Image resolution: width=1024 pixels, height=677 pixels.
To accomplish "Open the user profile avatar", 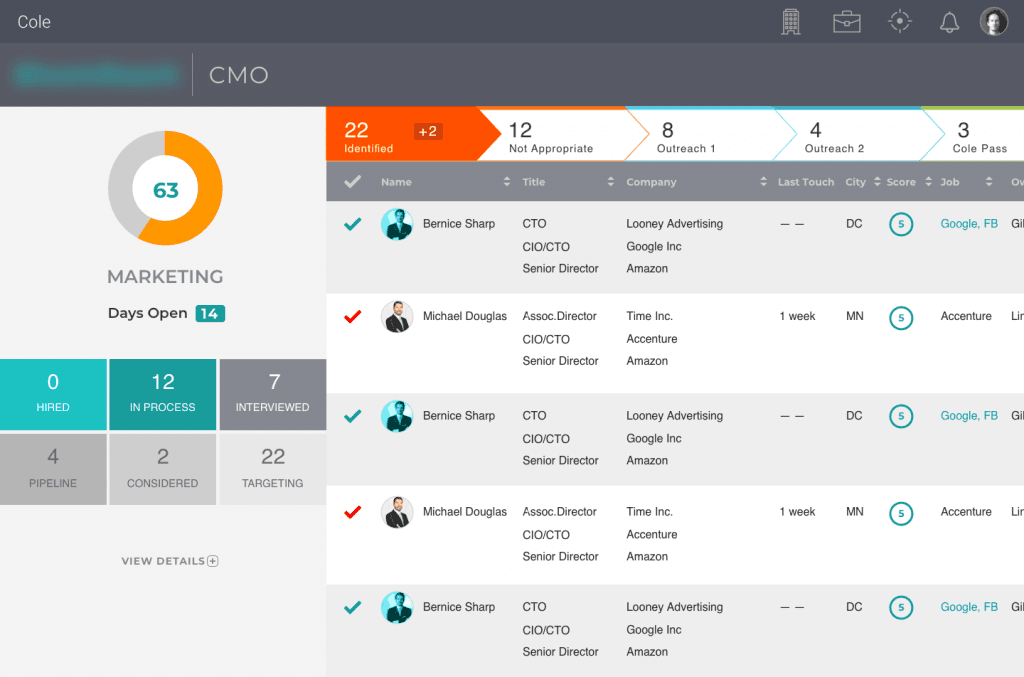I will [x=993, y=22].
